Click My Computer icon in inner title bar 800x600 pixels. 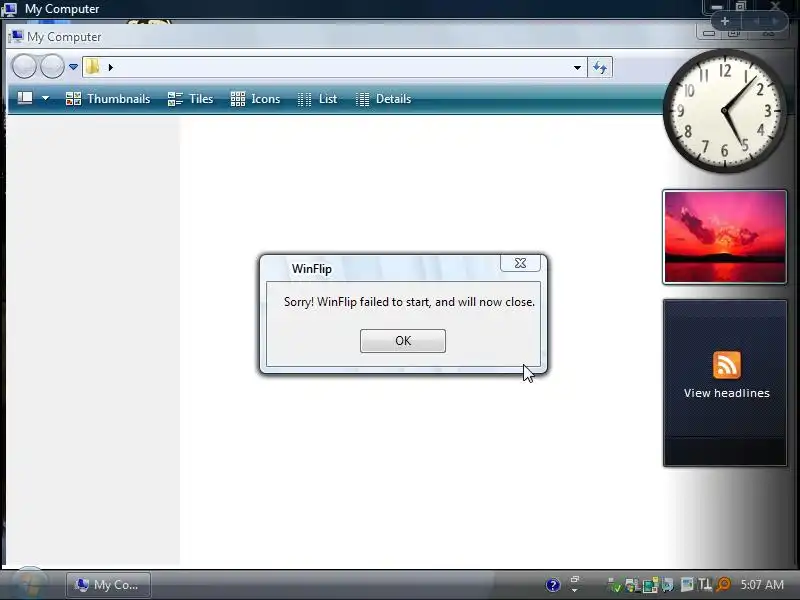(x=16, y=36)
